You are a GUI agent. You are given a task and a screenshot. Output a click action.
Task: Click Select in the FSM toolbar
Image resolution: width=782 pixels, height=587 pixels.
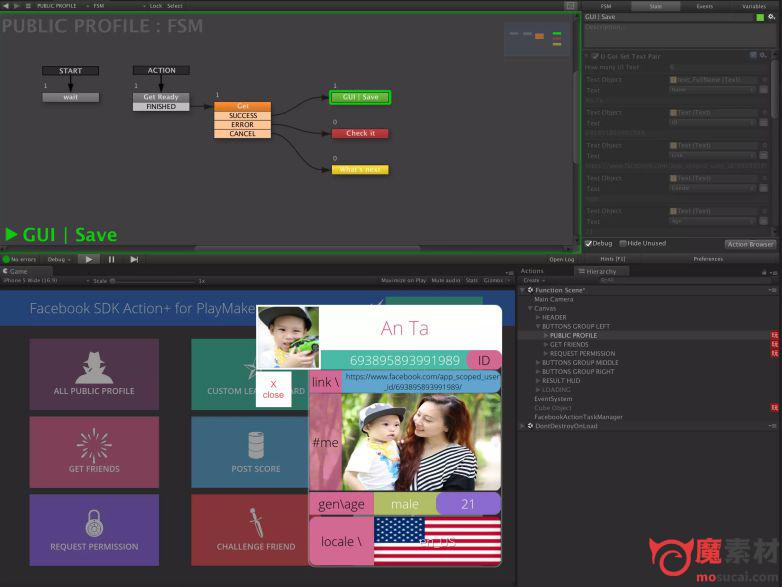tap(175, 6)
